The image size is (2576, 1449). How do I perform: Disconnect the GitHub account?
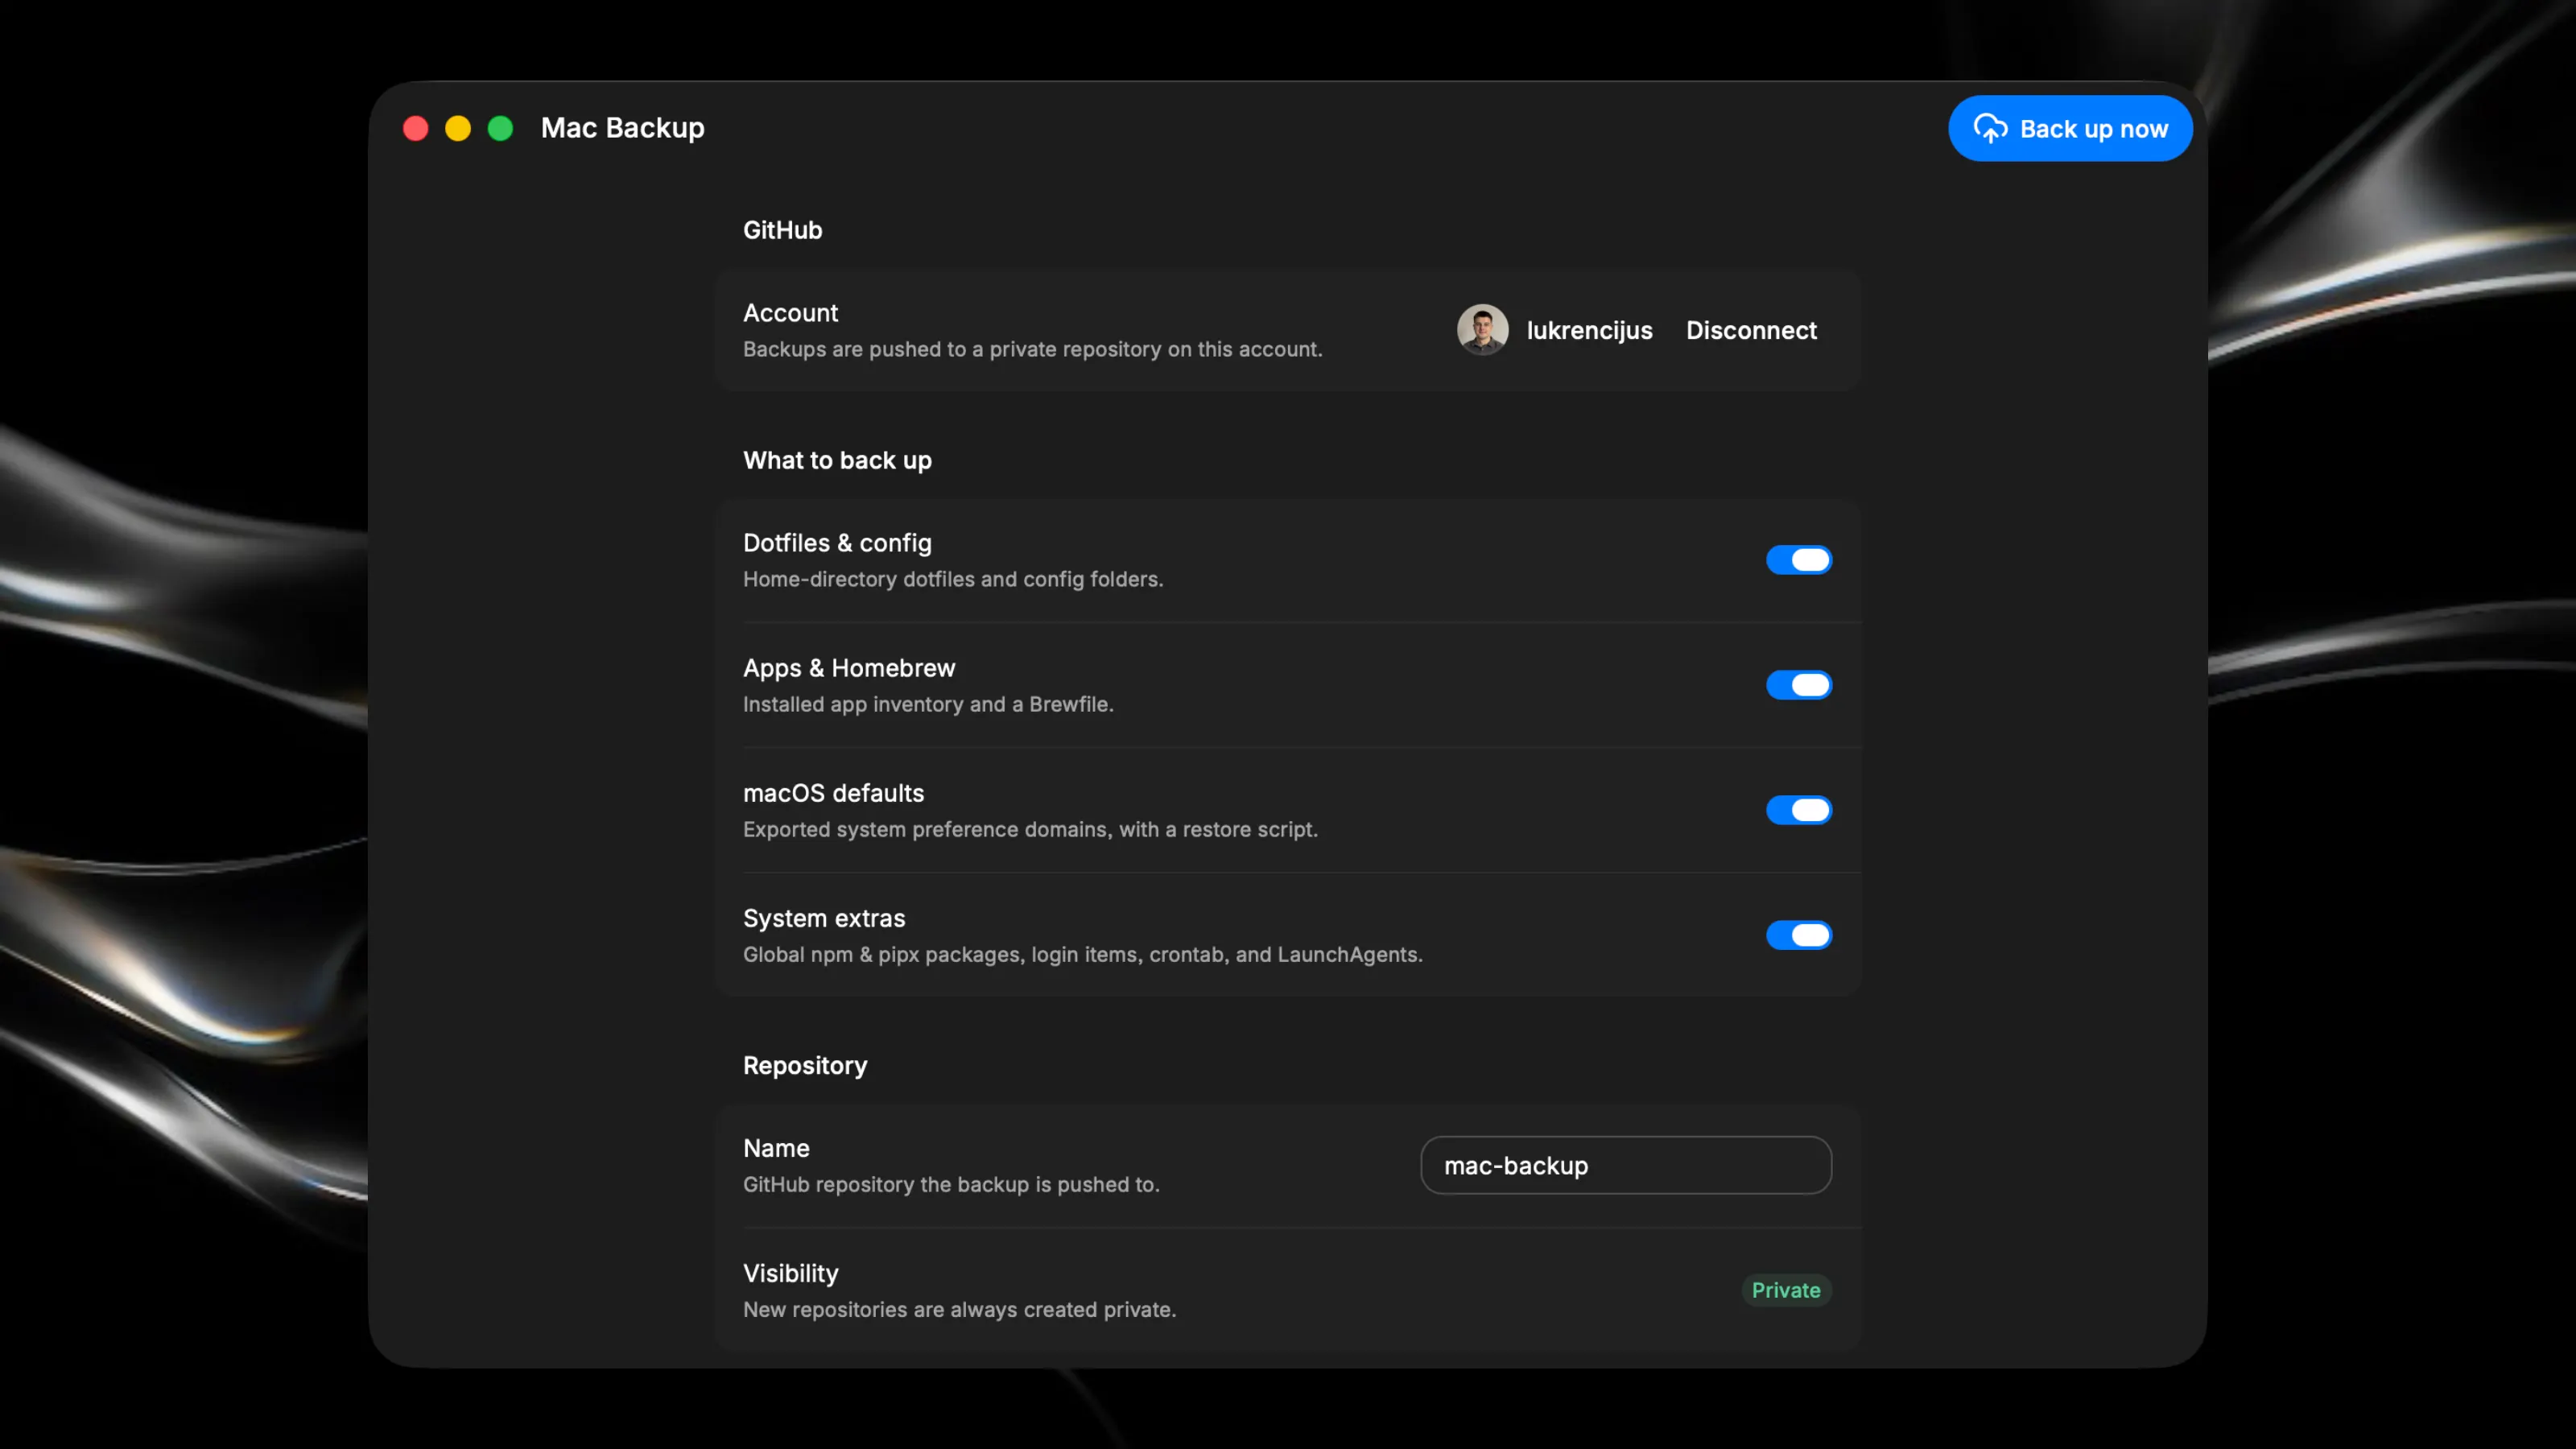coord(1751,330)
